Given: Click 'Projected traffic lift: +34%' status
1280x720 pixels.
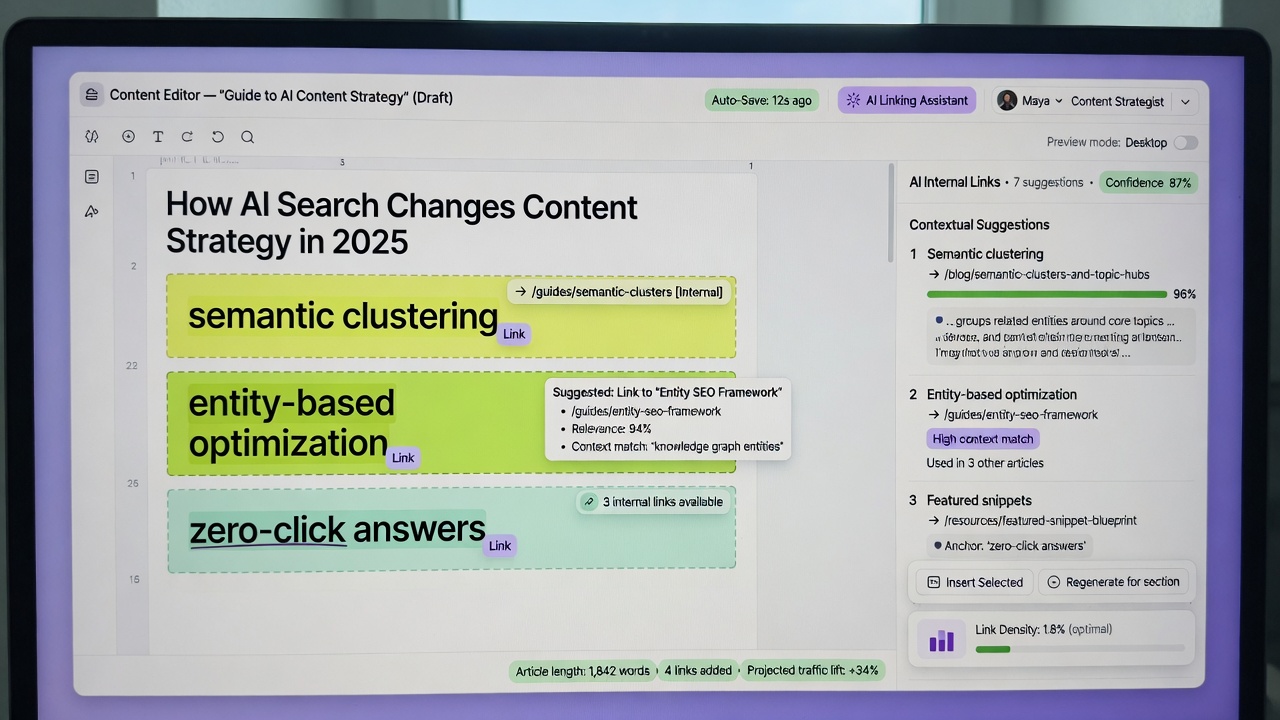Looking at the screenshot, I should (812, 670).
